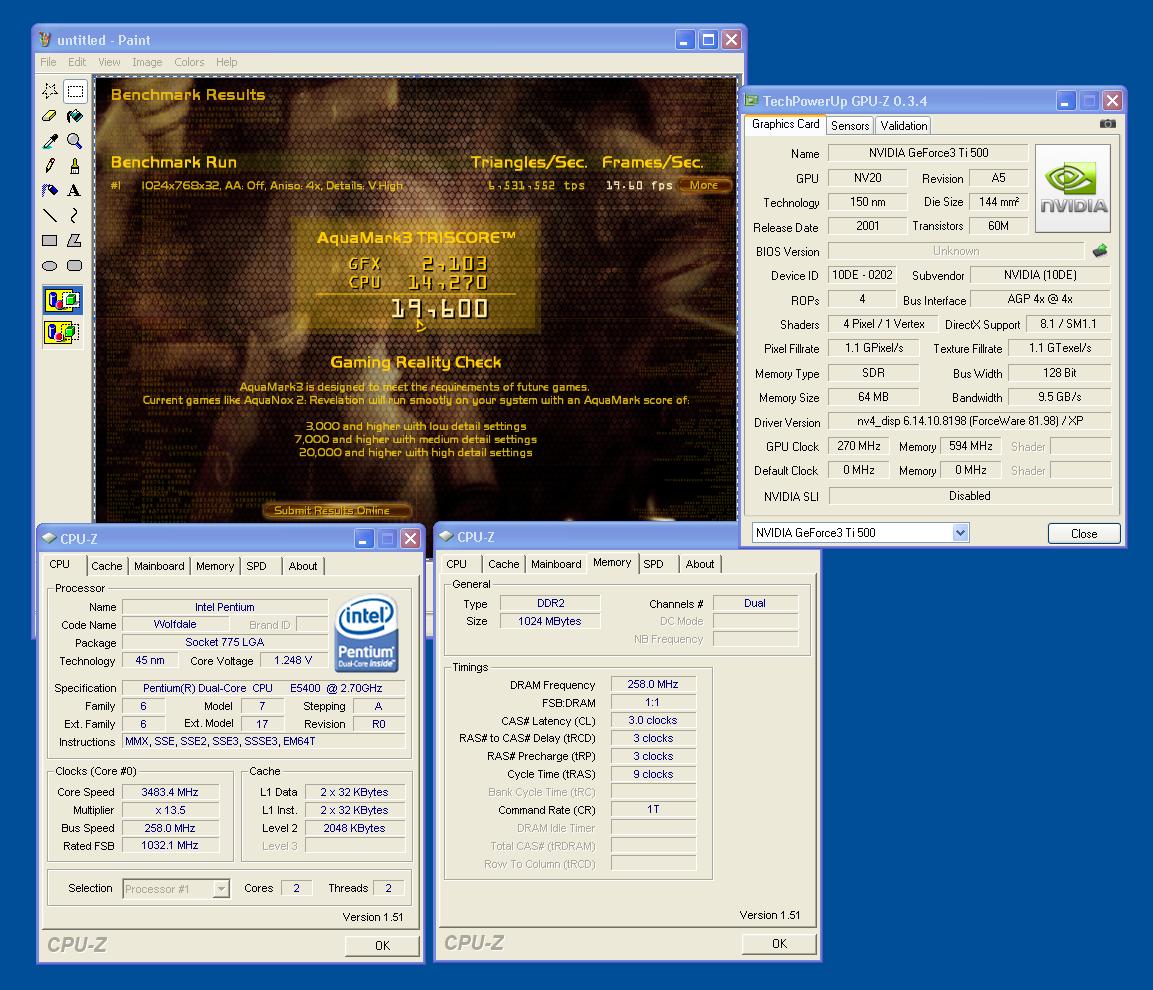The height and width of the screenshot is (990, 1153).
Task: Pick the Eraser tool in Paint
Action: pyautogui.click(x=50, y=115)
